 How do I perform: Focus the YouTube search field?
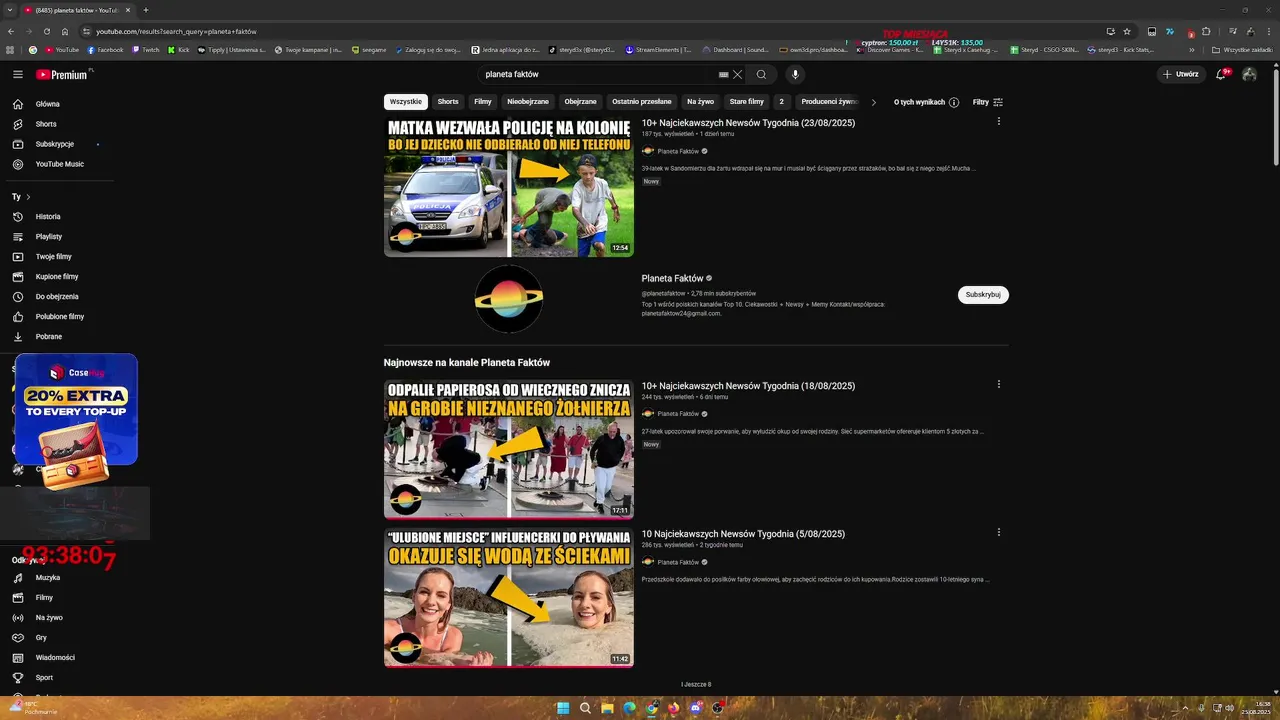click(597, 74)
